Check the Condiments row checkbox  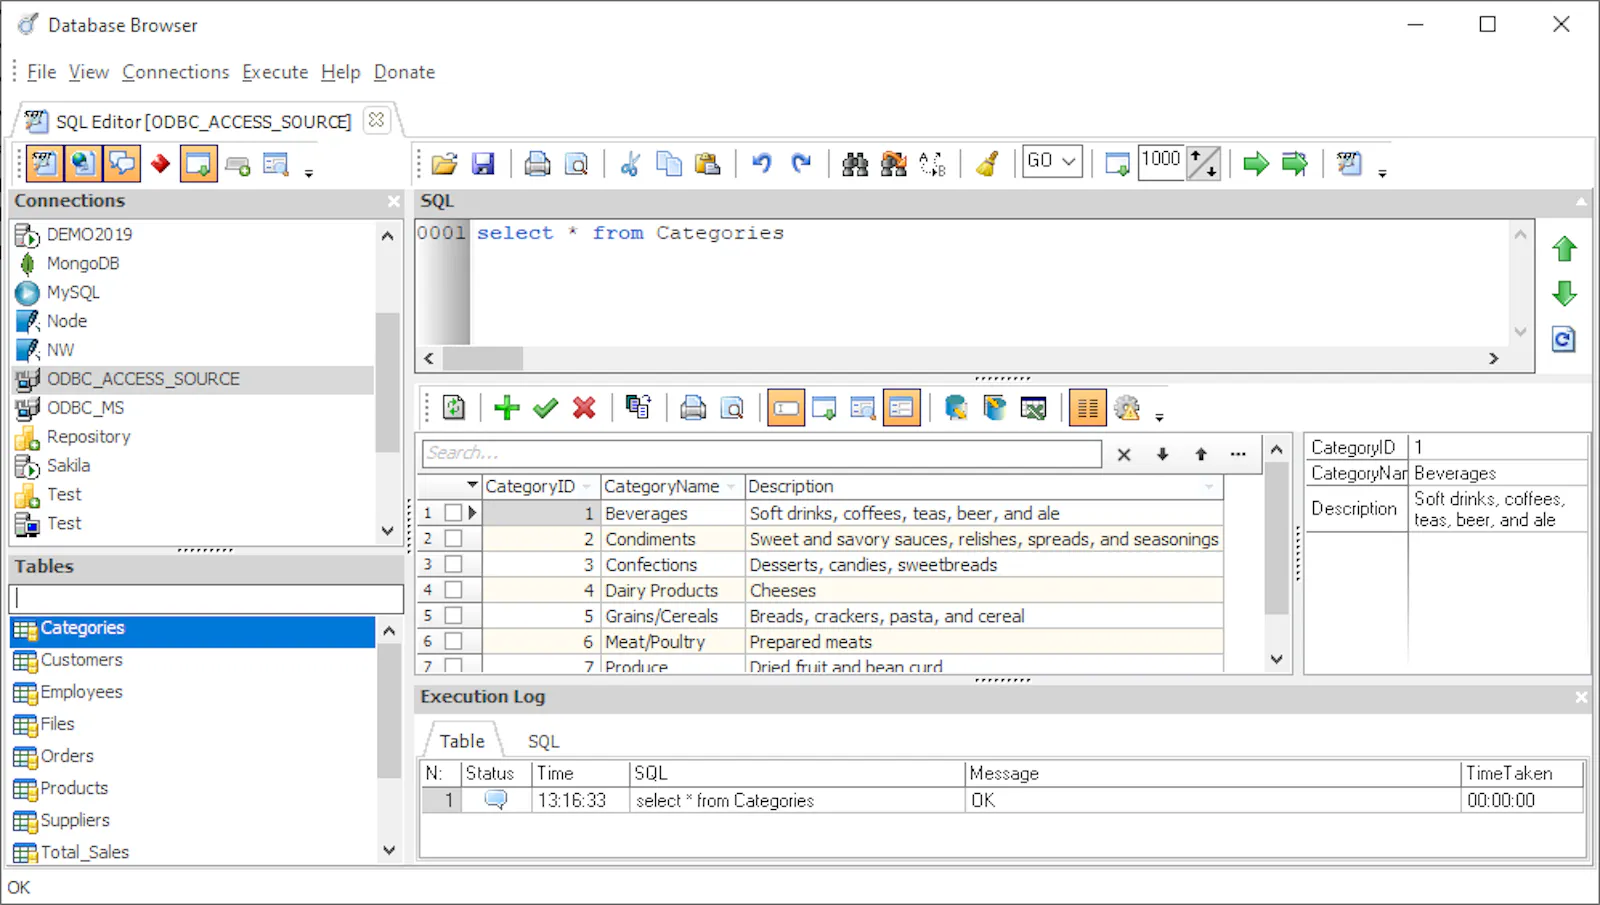[453, 538]
